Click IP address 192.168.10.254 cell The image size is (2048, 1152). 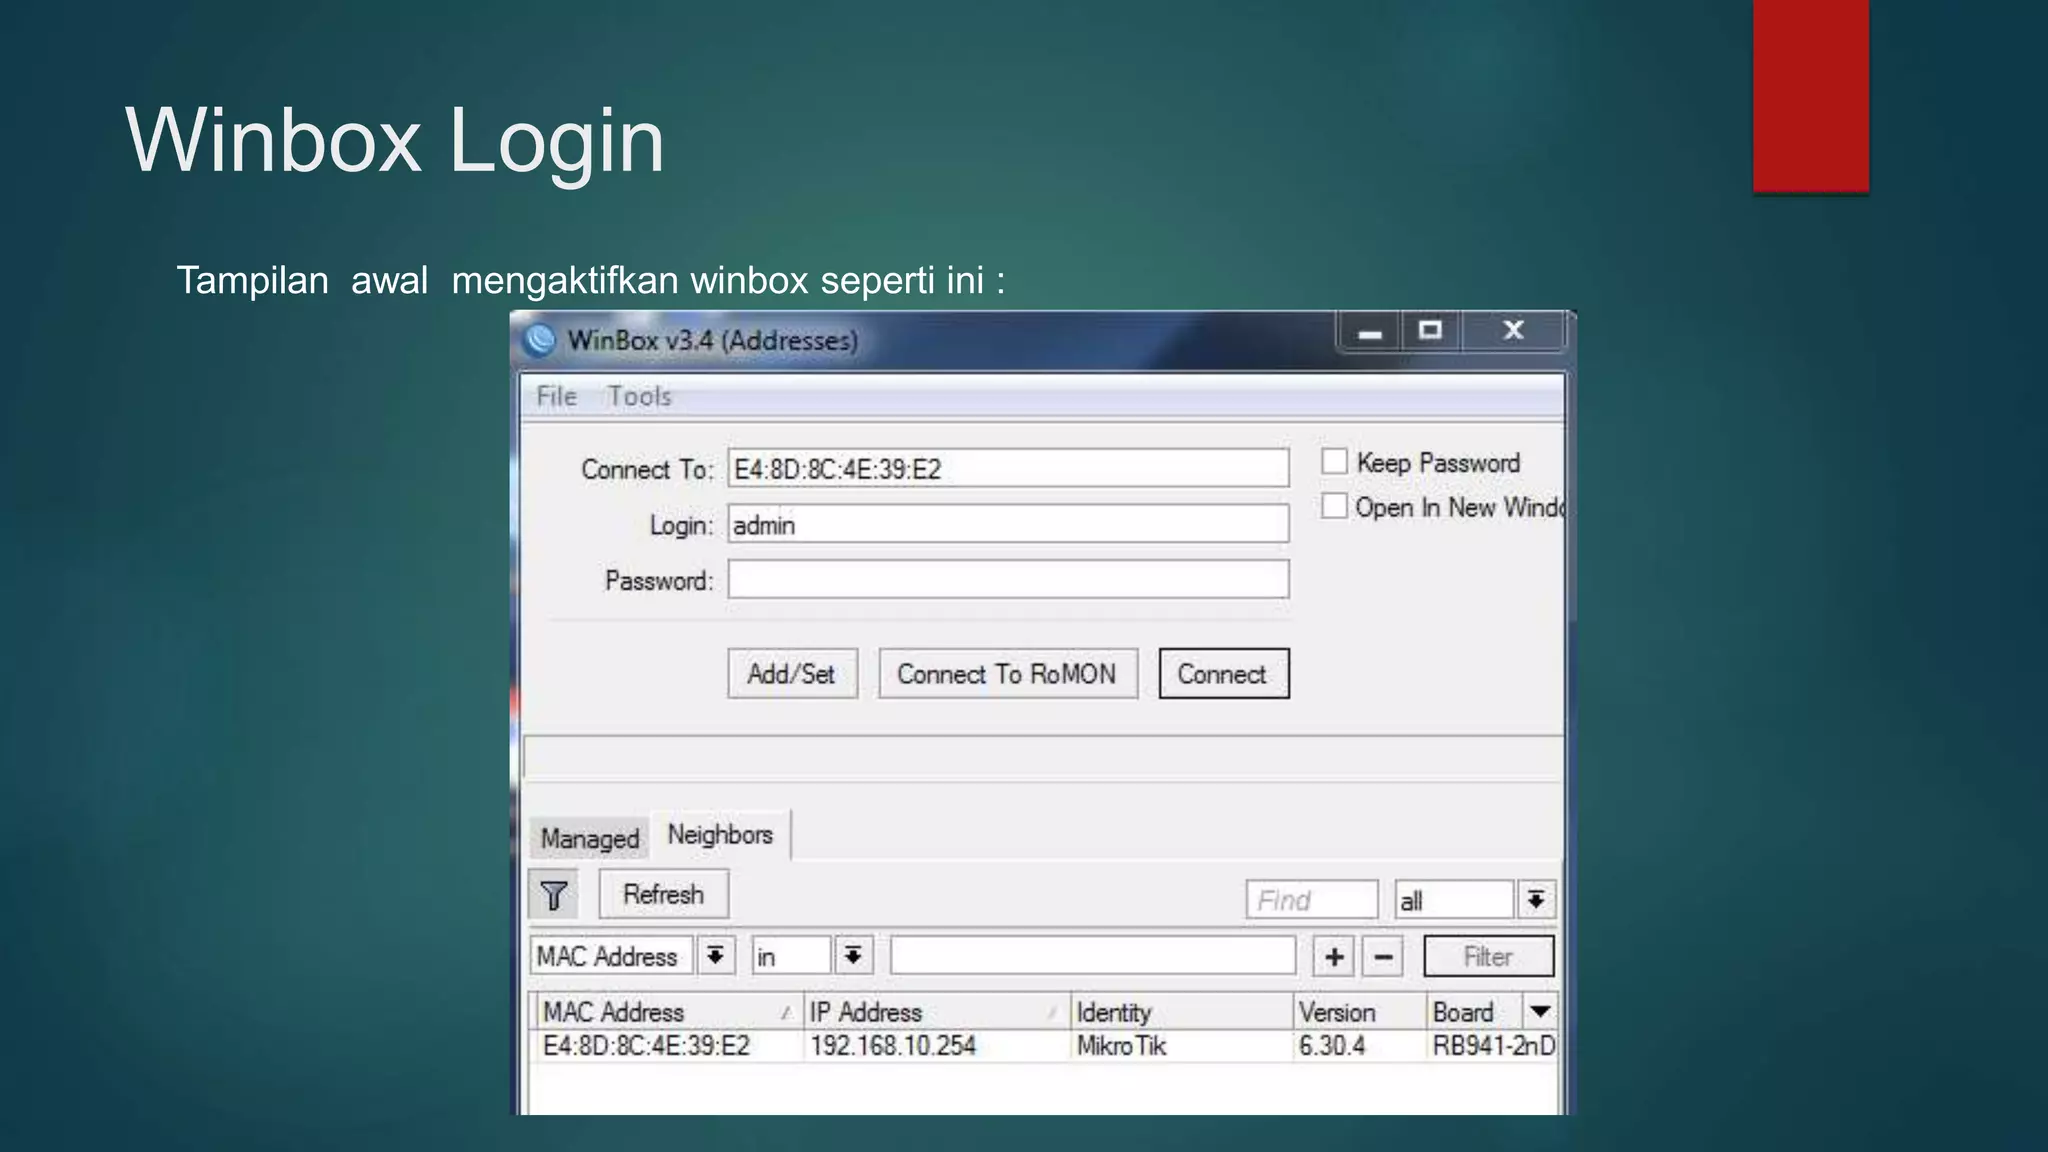893,1046
